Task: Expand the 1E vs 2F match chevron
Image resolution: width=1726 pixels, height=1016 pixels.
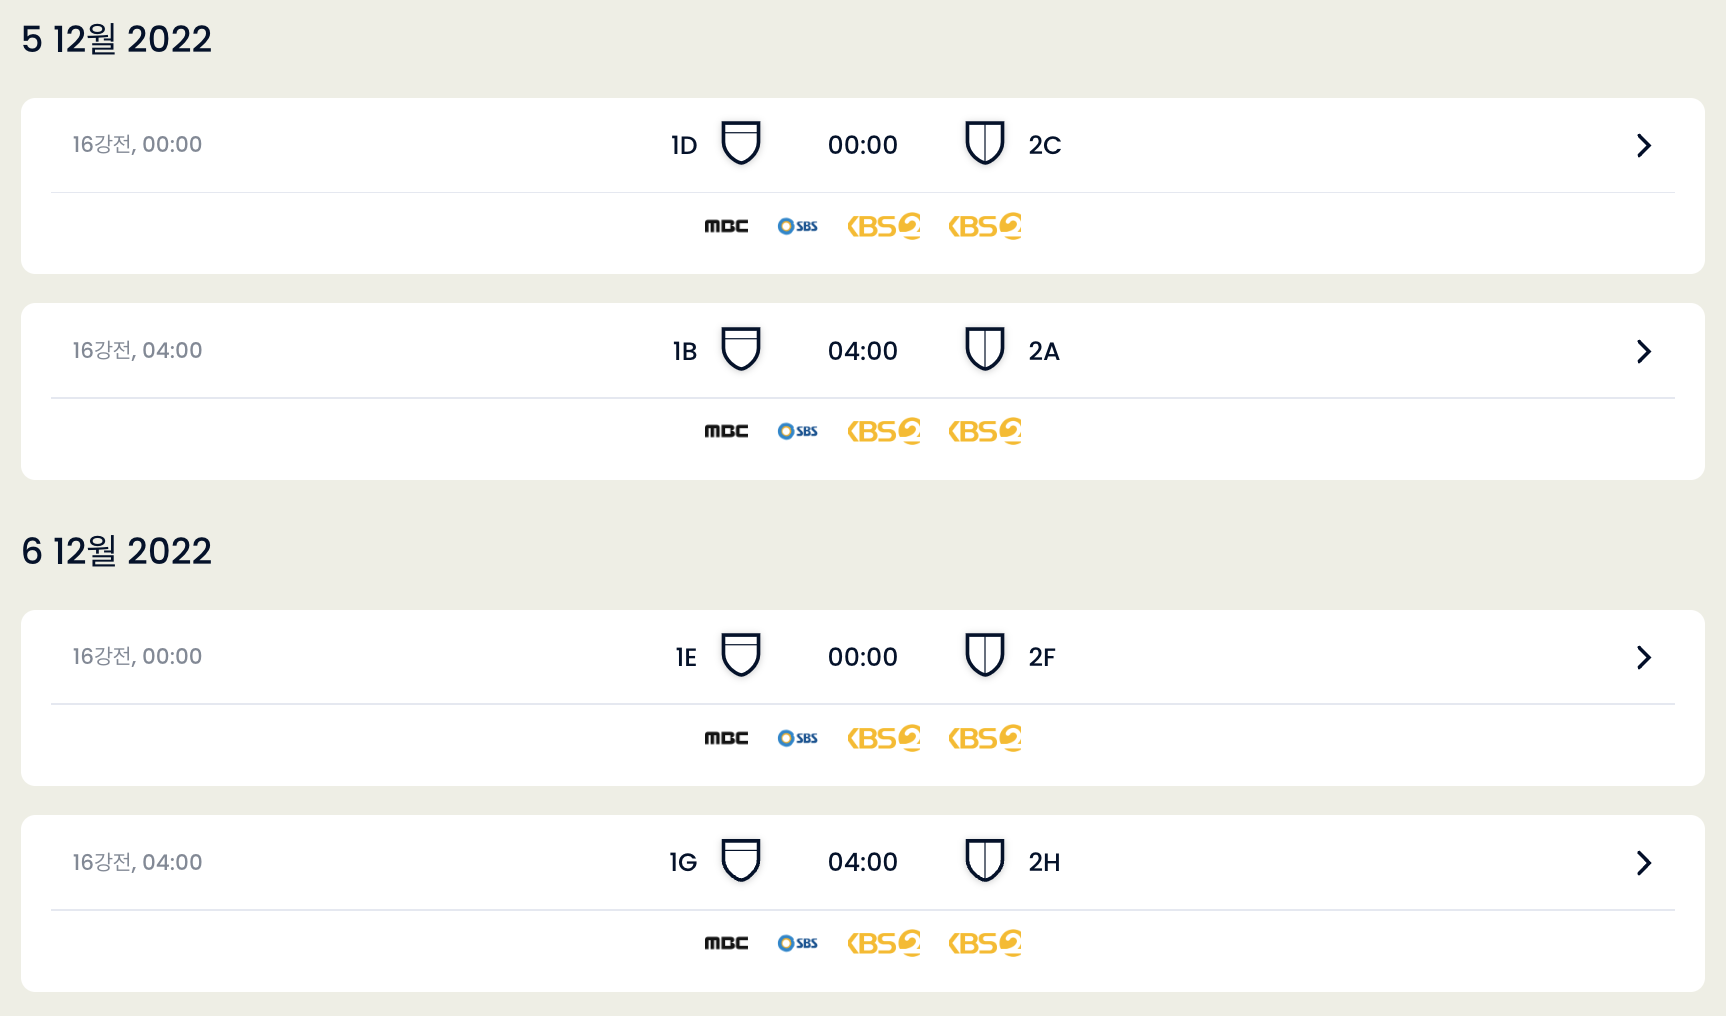Action: [1644, 657]
